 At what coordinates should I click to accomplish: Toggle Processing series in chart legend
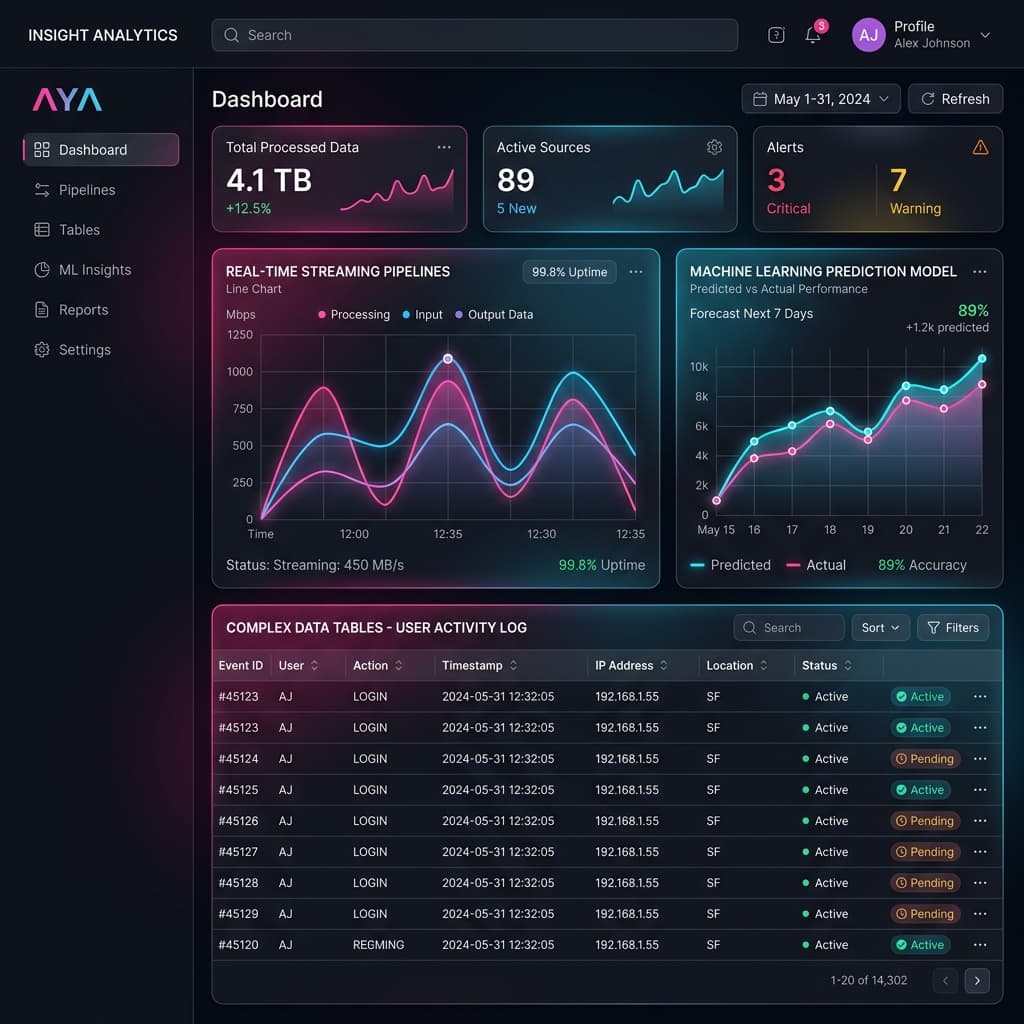click(353, 315)
